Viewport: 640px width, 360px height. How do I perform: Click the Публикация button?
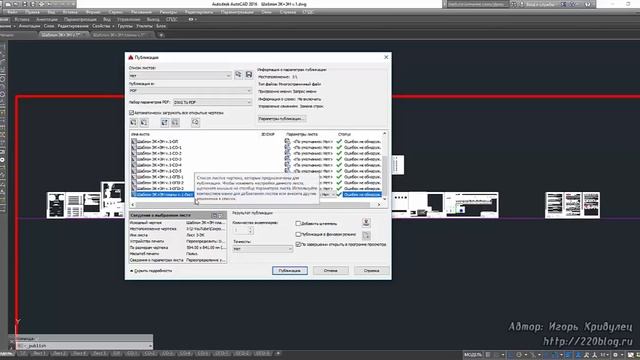289,271
